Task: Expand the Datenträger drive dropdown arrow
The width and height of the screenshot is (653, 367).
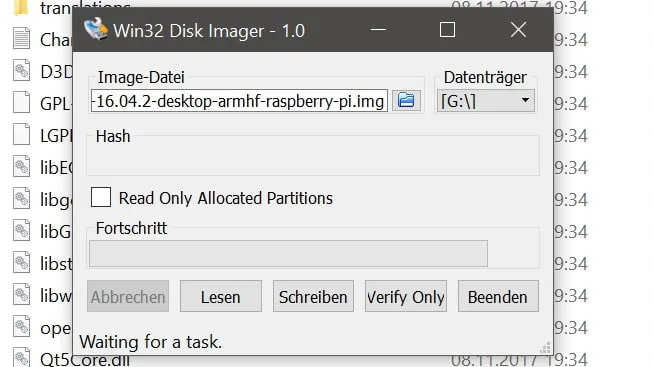Action: click(525, 100)
